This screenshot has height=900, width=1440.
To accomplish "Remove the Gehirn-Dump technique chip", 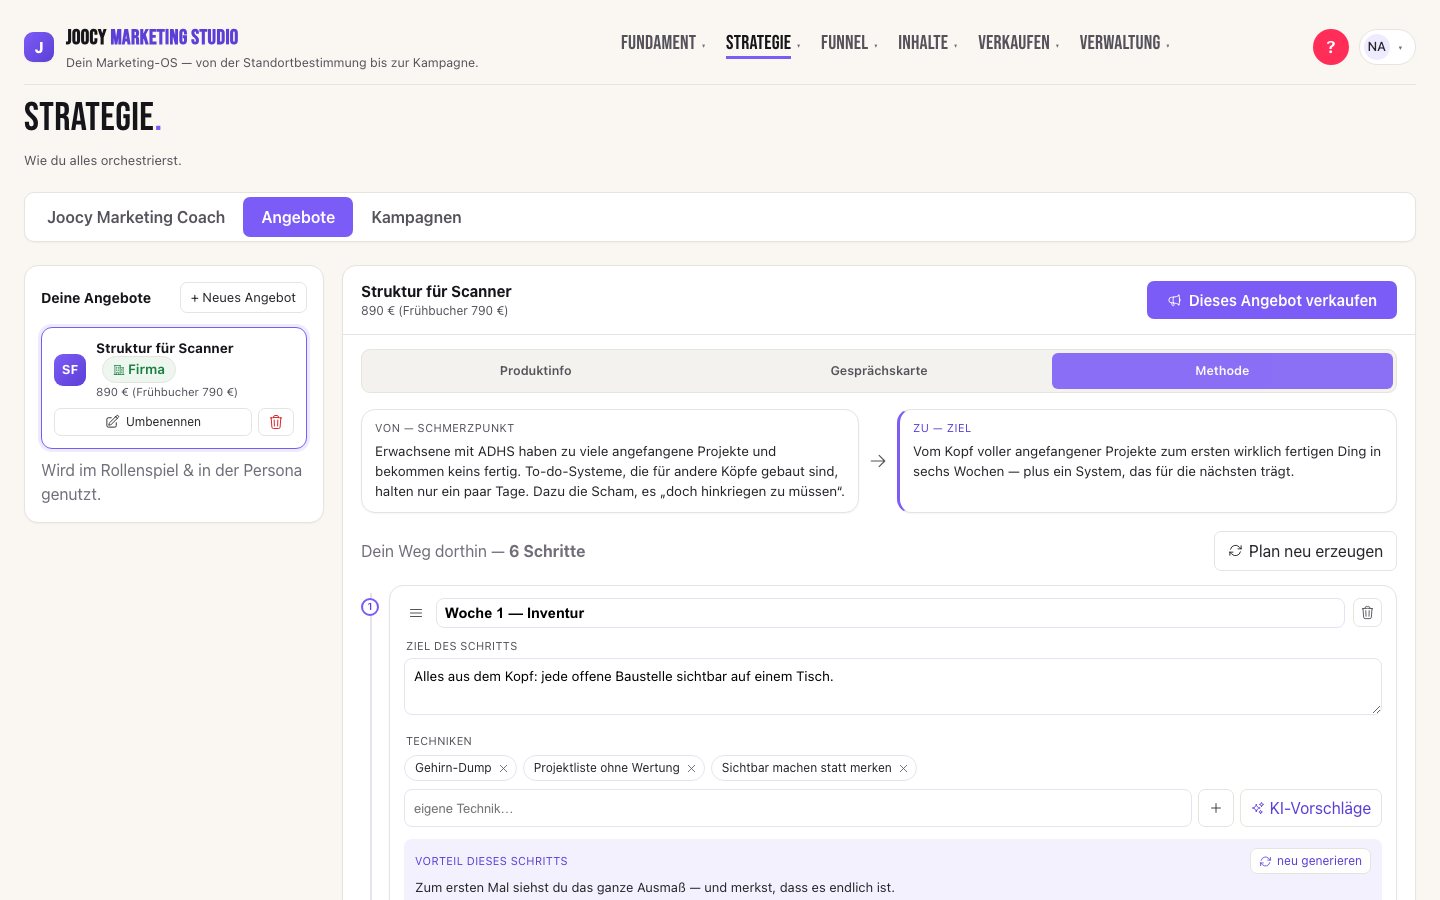I will click(x=503, y=768).
